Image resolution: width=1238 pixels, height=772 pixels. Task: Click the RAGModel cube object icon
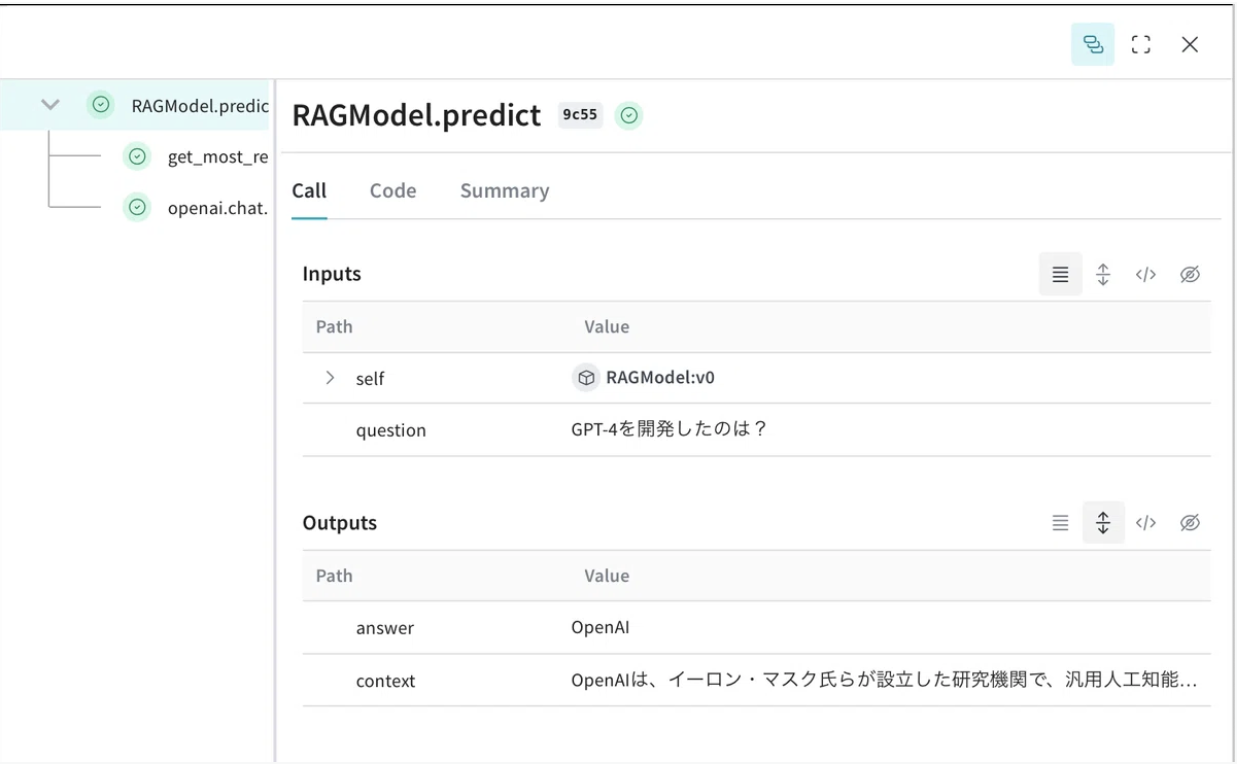click(x=586, y=378)
